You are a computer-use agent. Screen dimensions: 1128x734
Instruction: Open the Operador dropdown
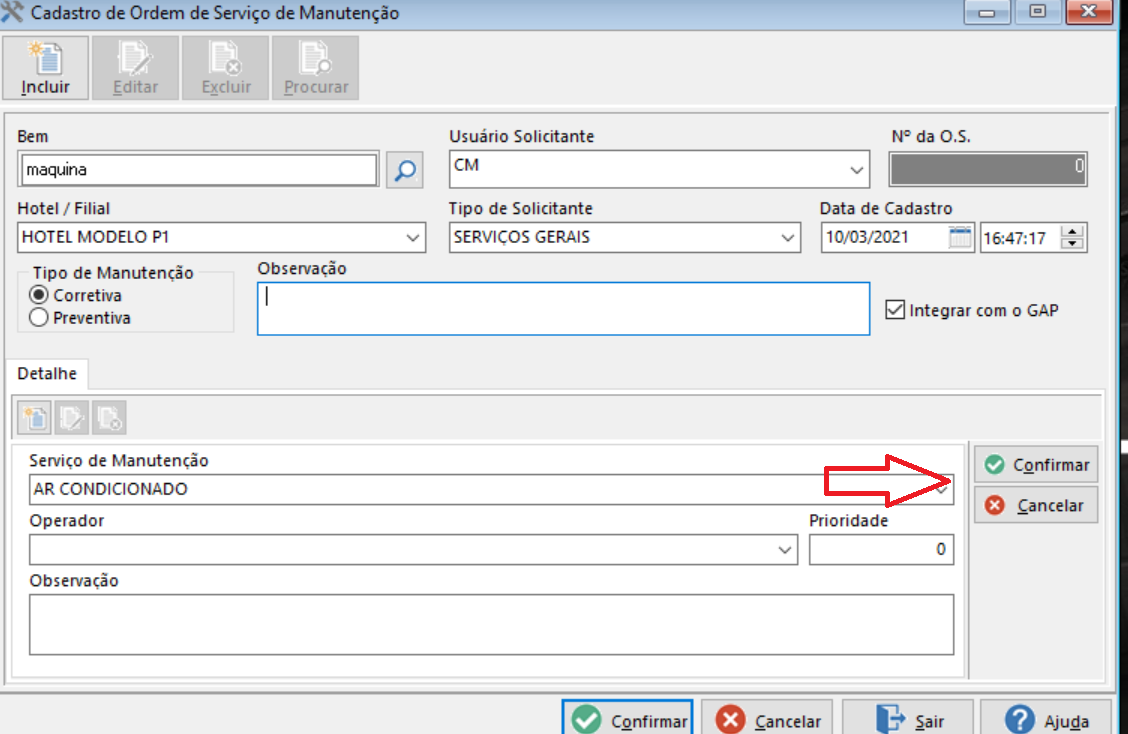(x=785, y=550)
